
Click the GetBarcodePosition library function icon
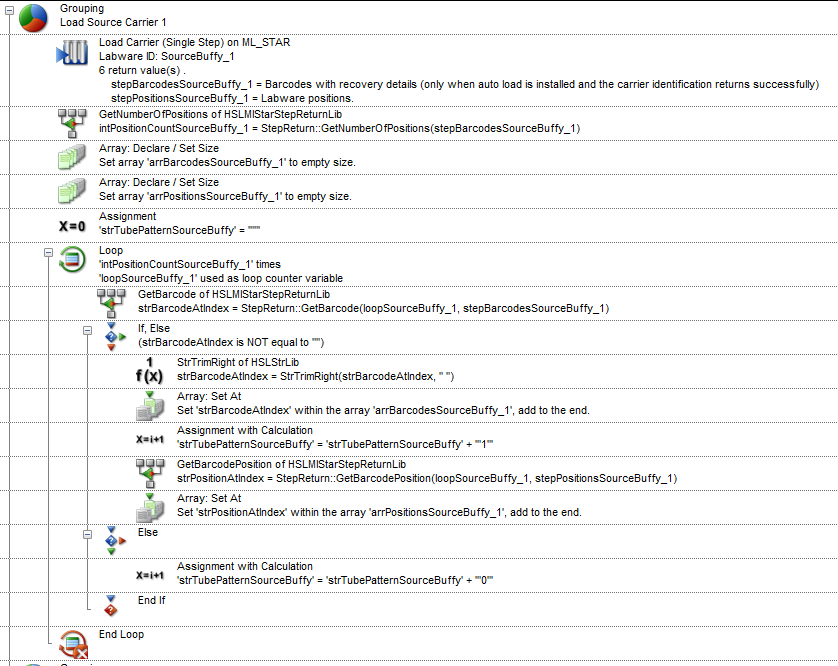click(150, 473)
